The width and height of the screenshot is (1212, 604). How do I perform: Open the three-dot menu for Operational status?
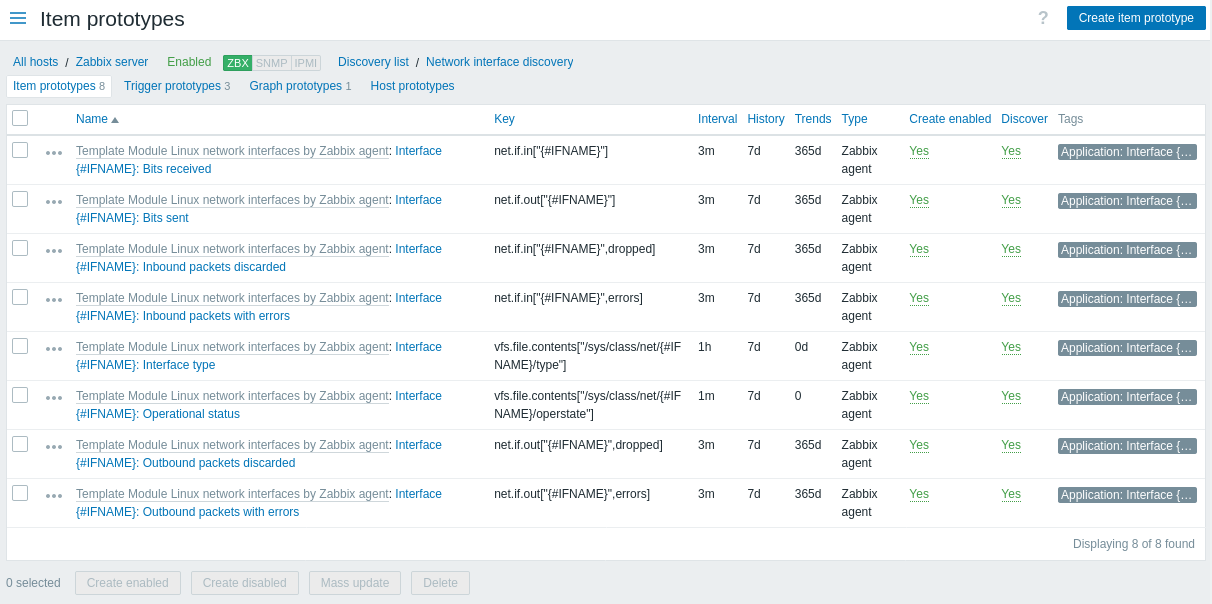(54, 398)
